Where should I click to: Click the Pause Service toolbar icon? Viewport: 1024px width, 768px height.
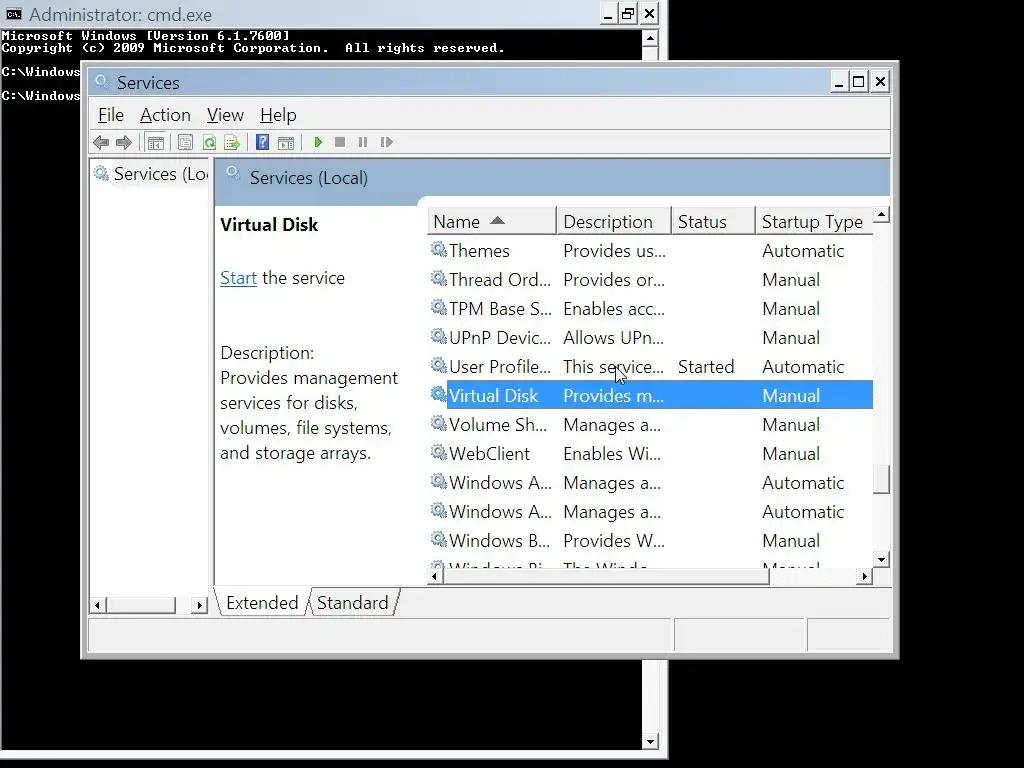click(362, 142)
